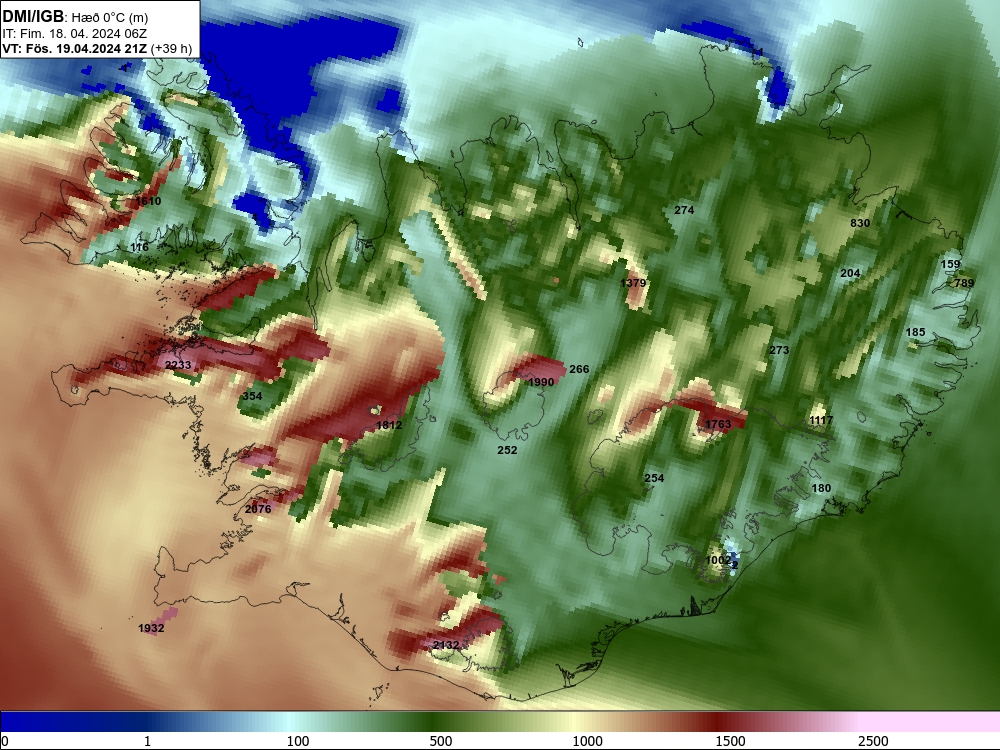The width and height of the screenshot is (1000, 750).
Task: Select the 1379 height label
Action: [x=633, y=283]
